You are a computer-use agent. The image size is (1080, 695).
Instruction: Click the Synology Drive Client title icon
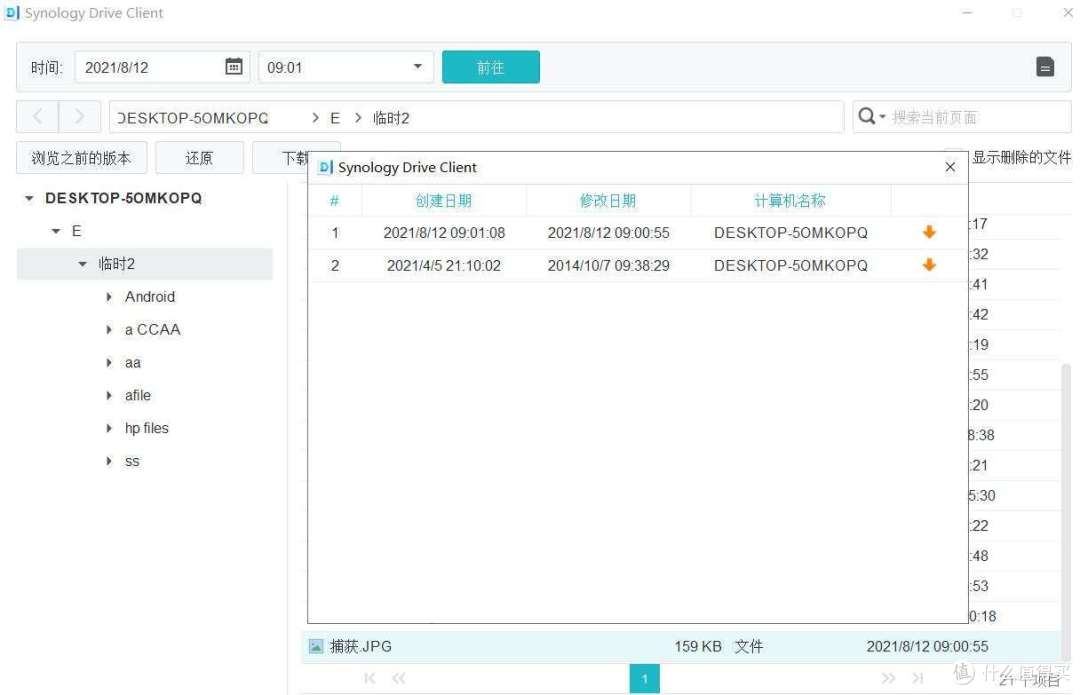click(12, 12)
